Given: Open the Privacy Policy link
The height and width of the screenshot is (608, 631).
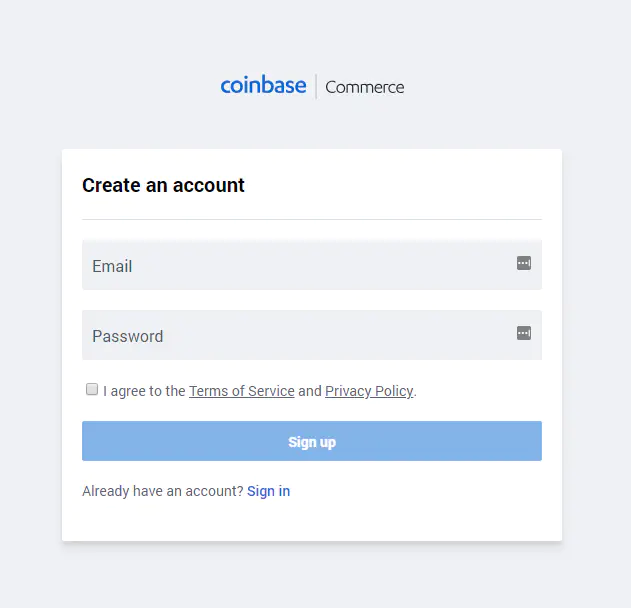Looking at the screenshot, I should point(369,391).
